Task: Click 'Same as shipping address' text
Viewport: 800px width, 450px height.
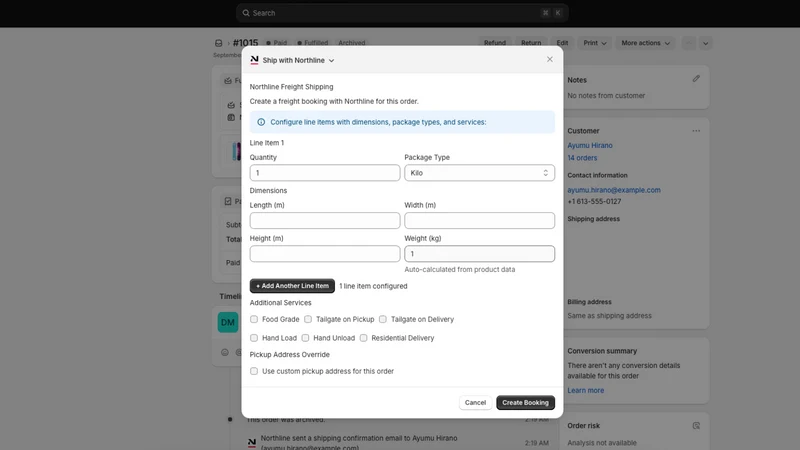Action: [x=609, y=316]
